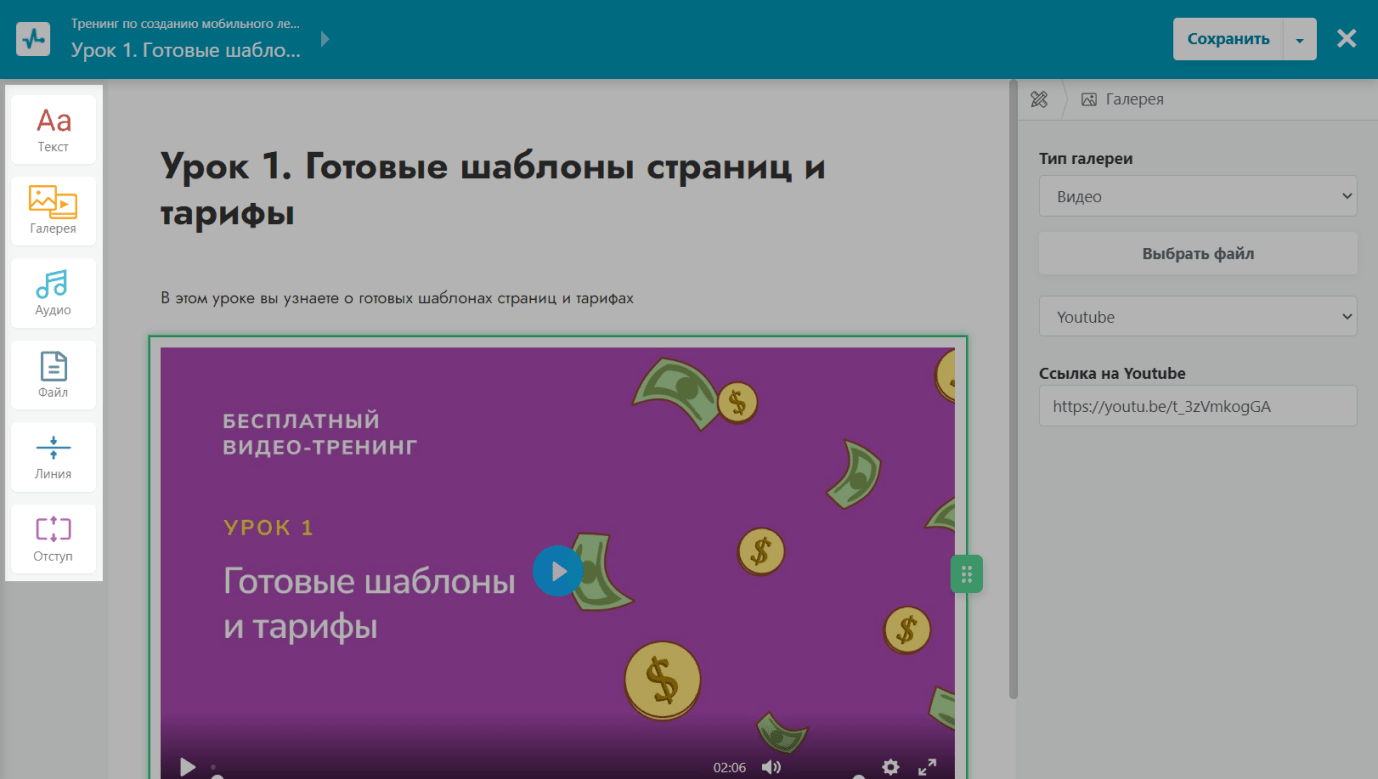Insert a Файл block
This screenshot has height=779, width=1378.
(x=53, y=375)
